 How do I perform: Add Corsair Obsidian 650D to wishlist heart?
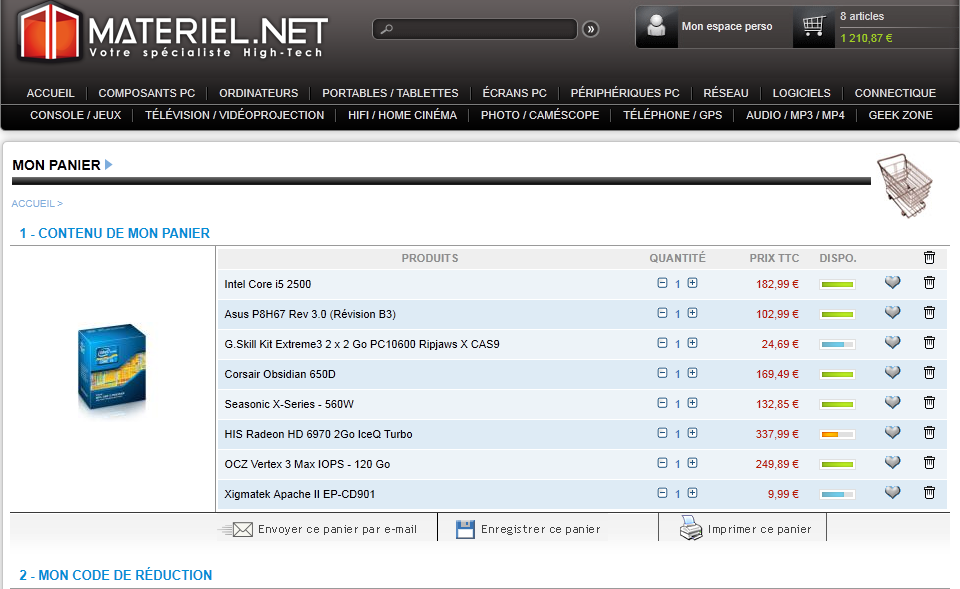pyautogui.click(x=892, y=373)
